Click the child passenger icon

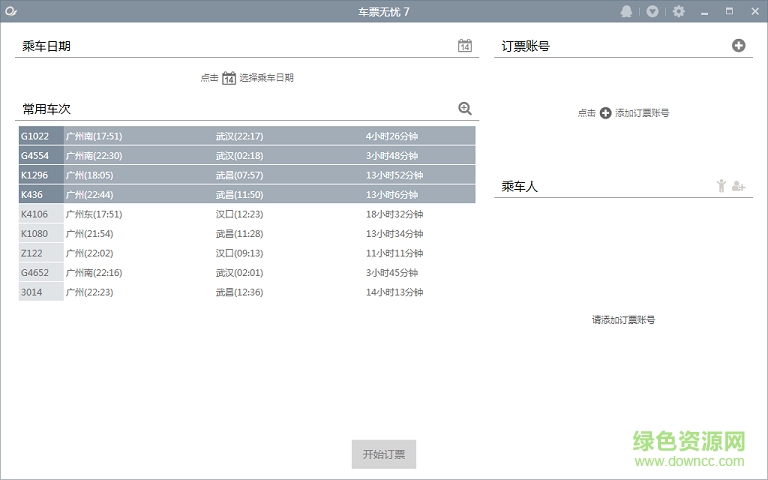coord(721,186)
